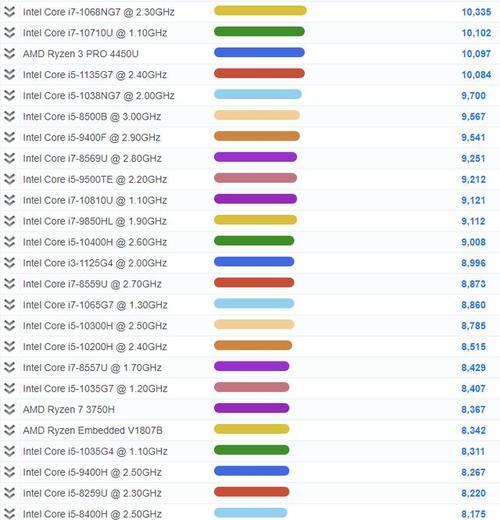Click double-chevron icon beside Intel Core i7-1065G7
Screen dimensions: 500x520
(x=9, y=305)
